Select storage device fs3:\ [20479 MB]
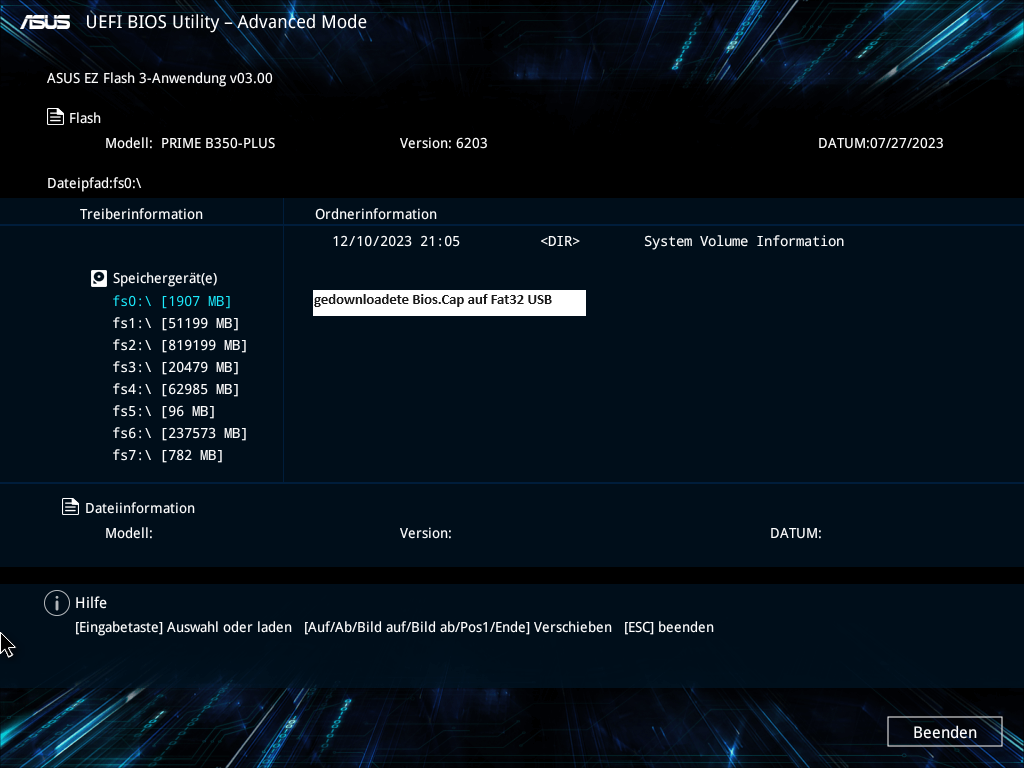The width and height of the screenshot is (1024, 768). click(x=176, y=368)
